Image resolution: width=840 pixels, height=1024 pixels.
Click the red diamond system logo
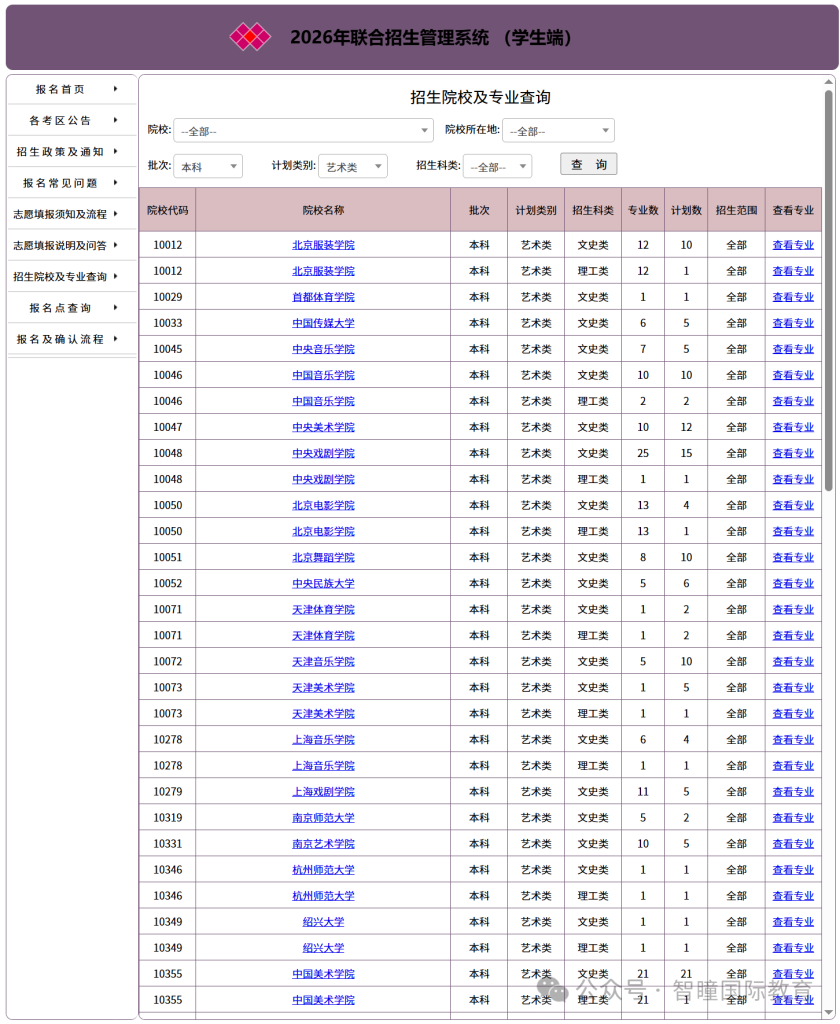point(250,37)
